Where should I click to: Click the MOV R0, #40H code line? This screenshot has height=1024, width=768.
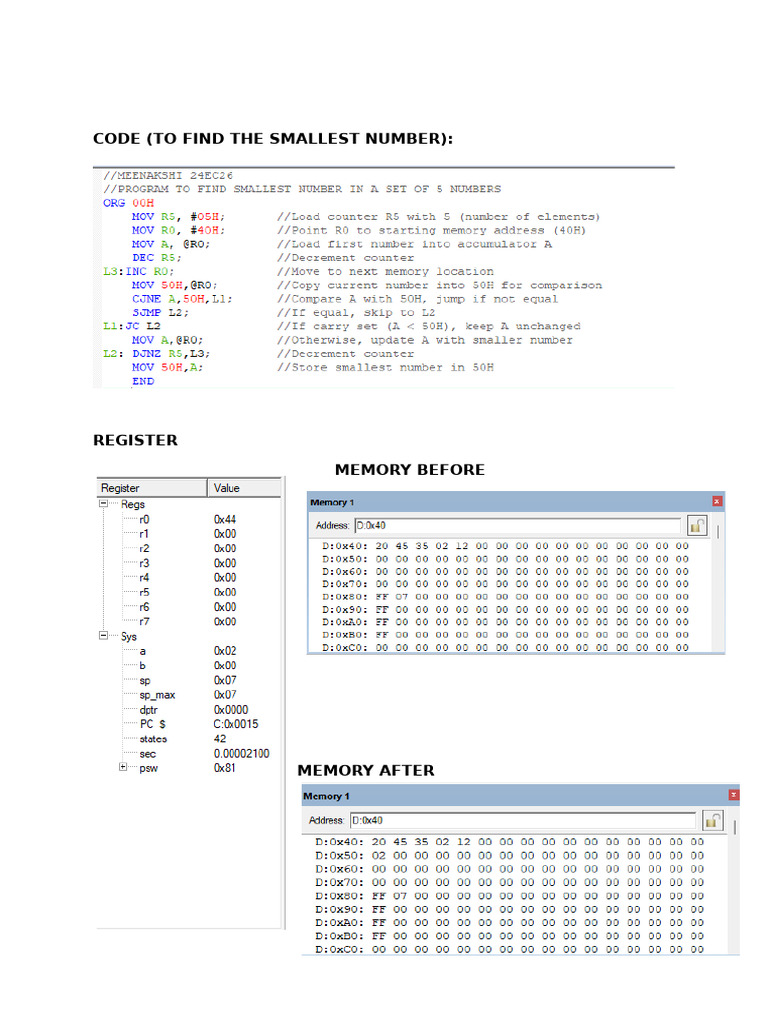[x=178, y=231]
